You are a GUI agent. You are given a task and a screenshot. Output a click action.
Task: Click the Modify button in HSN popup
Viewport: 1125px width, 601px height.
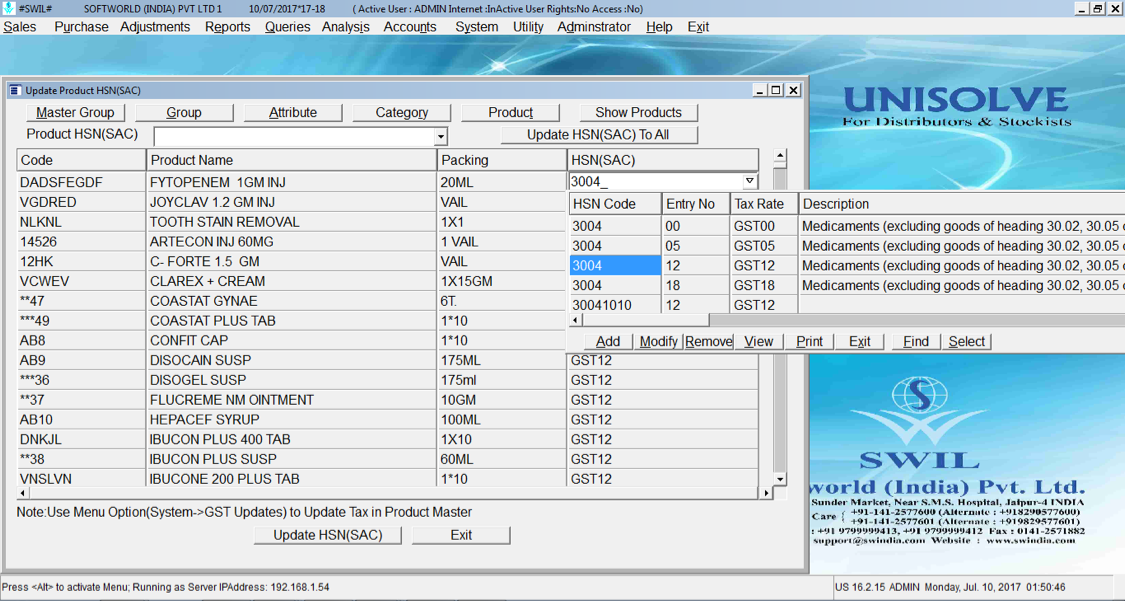(x=658, y=341)
